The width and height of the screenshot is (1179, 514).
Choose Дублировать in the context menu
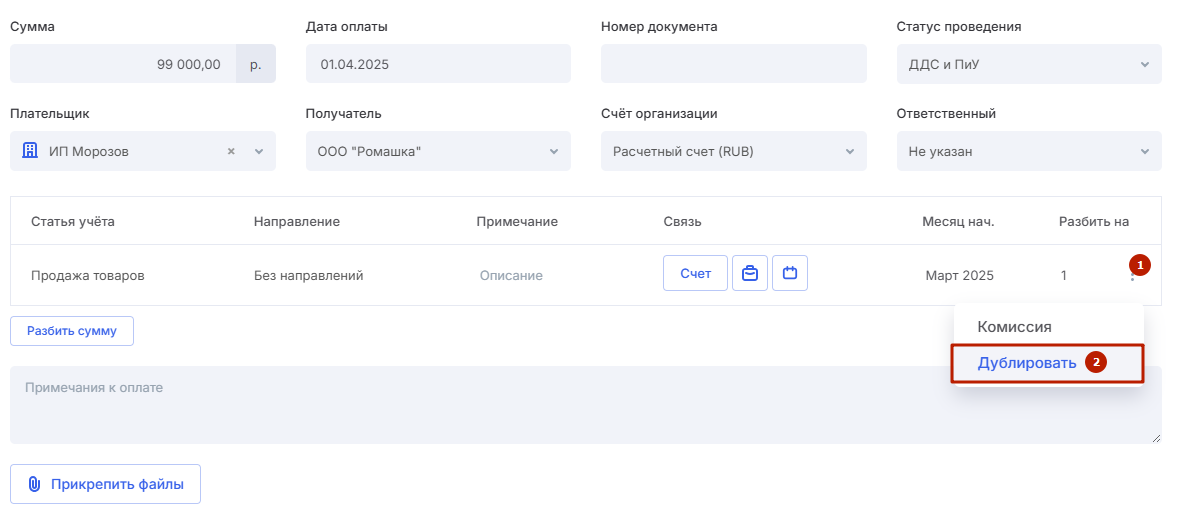pyautogui.click(x=1026, y=363)
